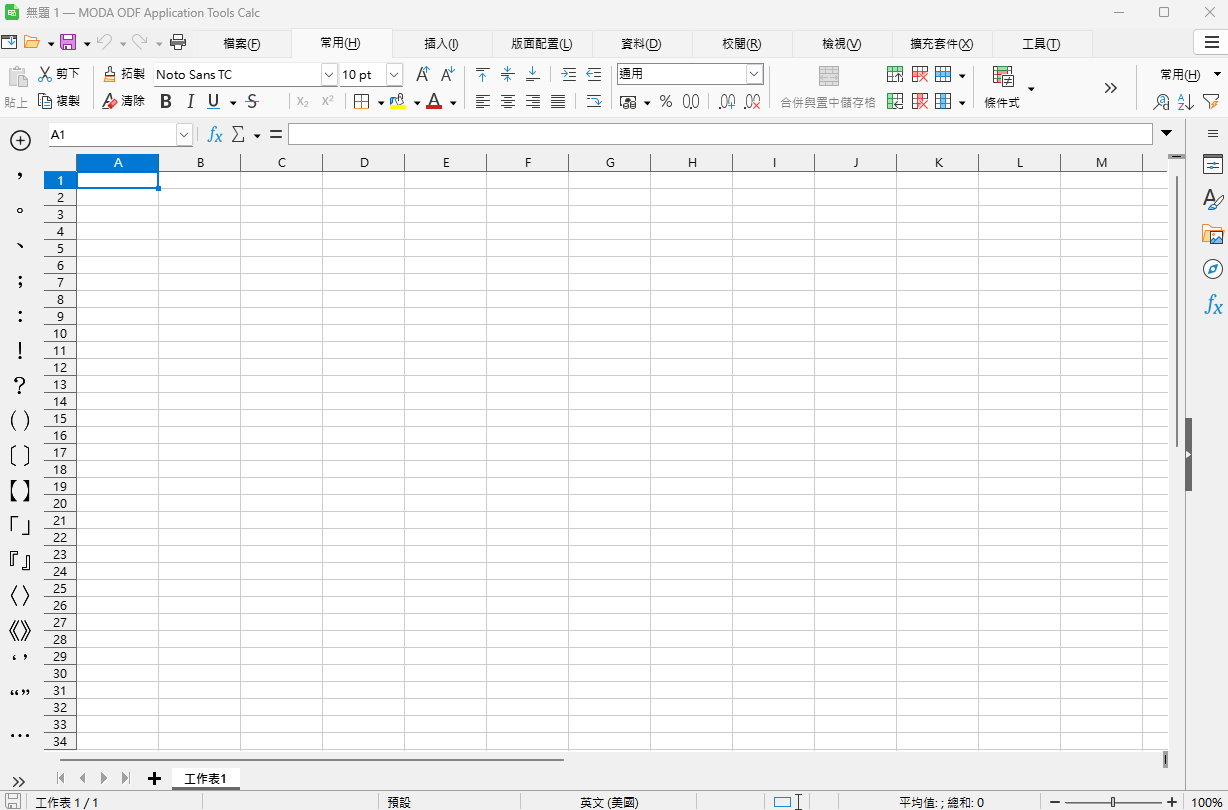The height and width of the screenshot is (810, 1228).
Task: Open the Functions fx deck in the right sidebar
Action: coord(1213,305)
